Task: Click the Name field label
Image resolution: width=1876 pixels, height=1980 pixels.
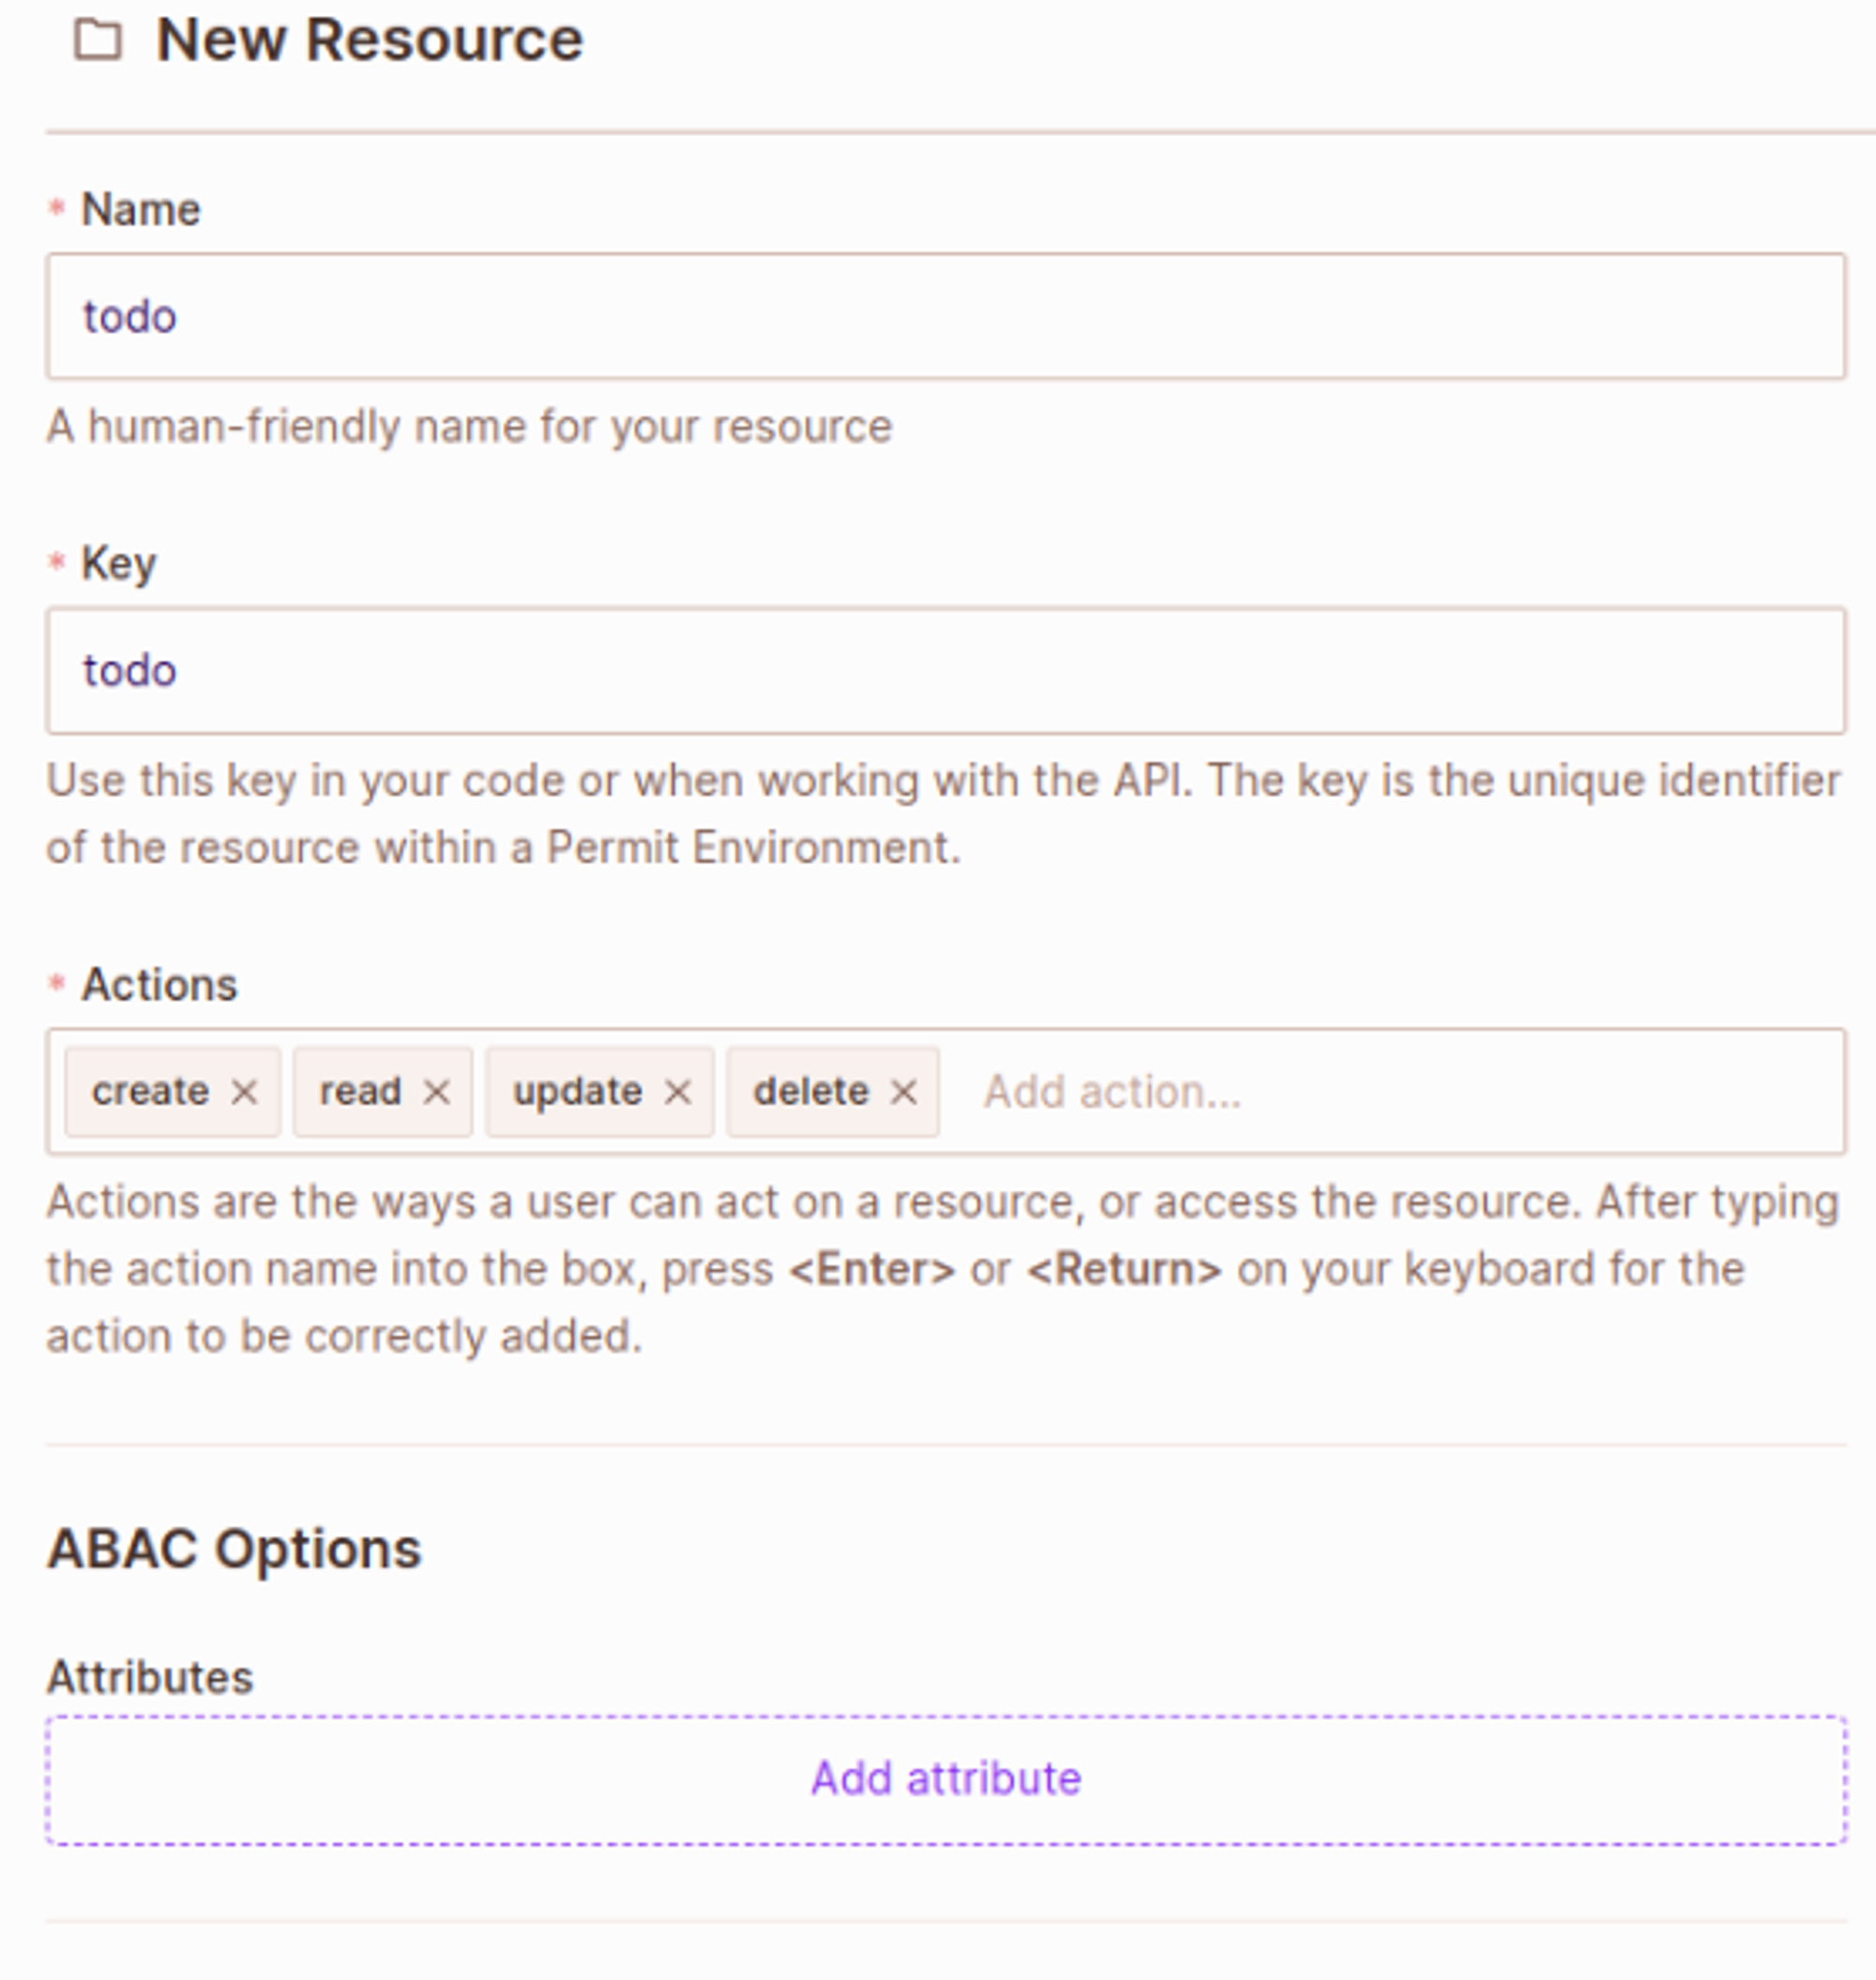Action: (140, 210)
